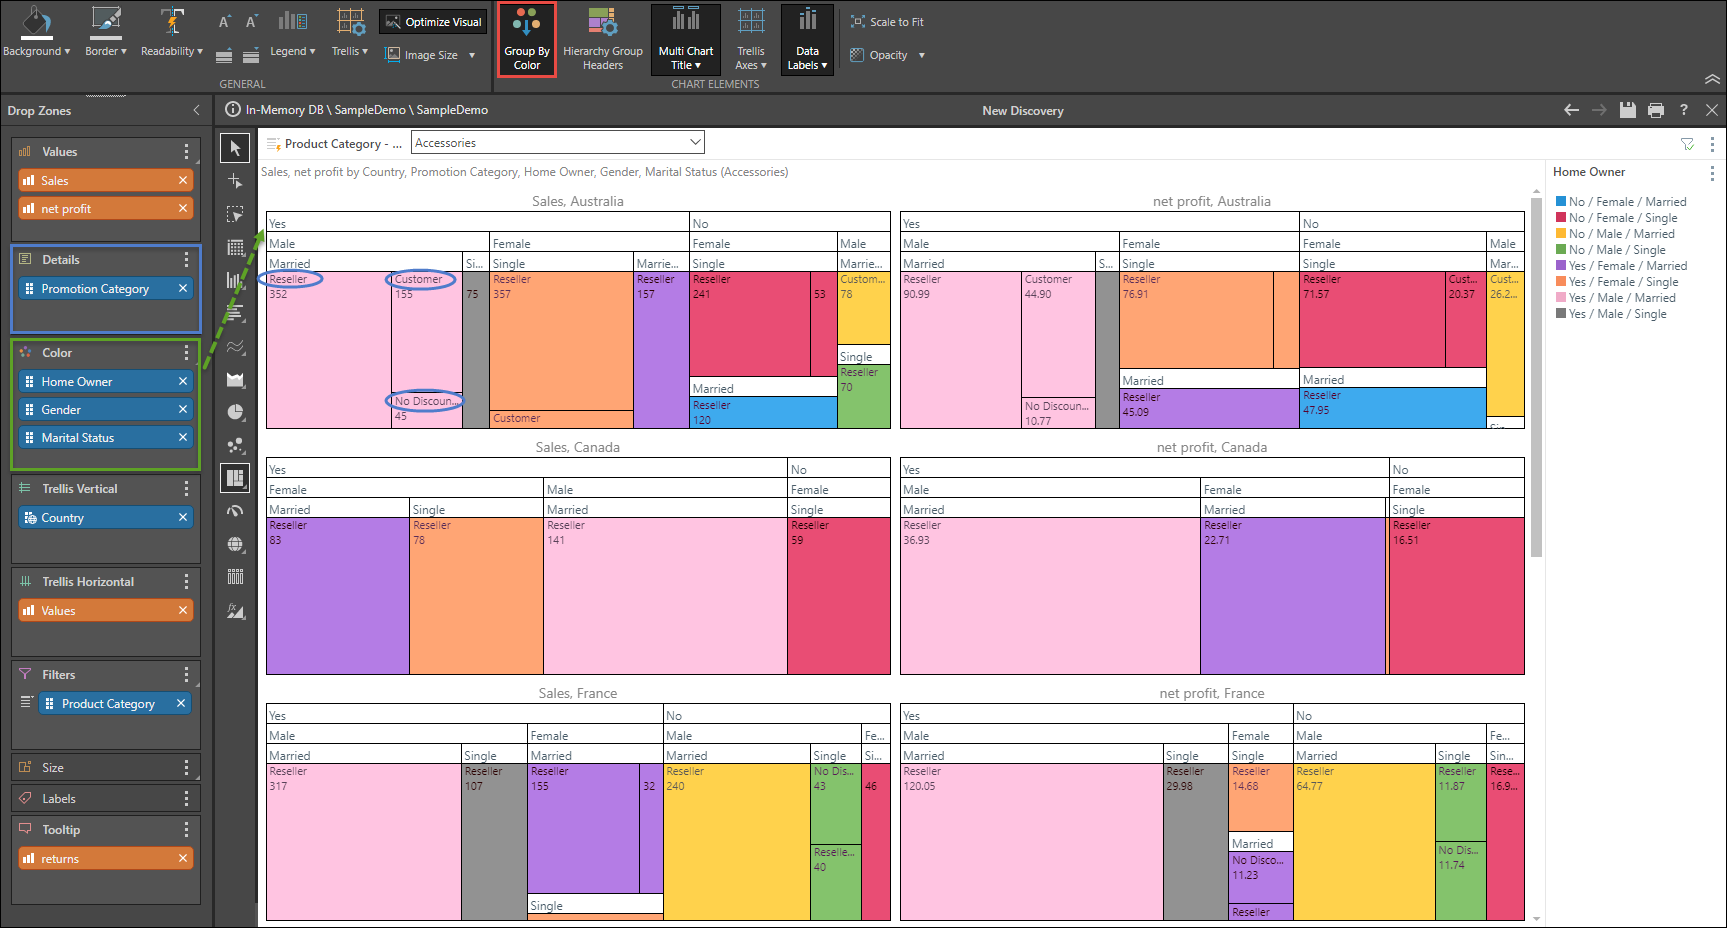Screen dimensions: 1727x928
Task: Open the Data Labels dropdown
Action: [x=807, y=40]
